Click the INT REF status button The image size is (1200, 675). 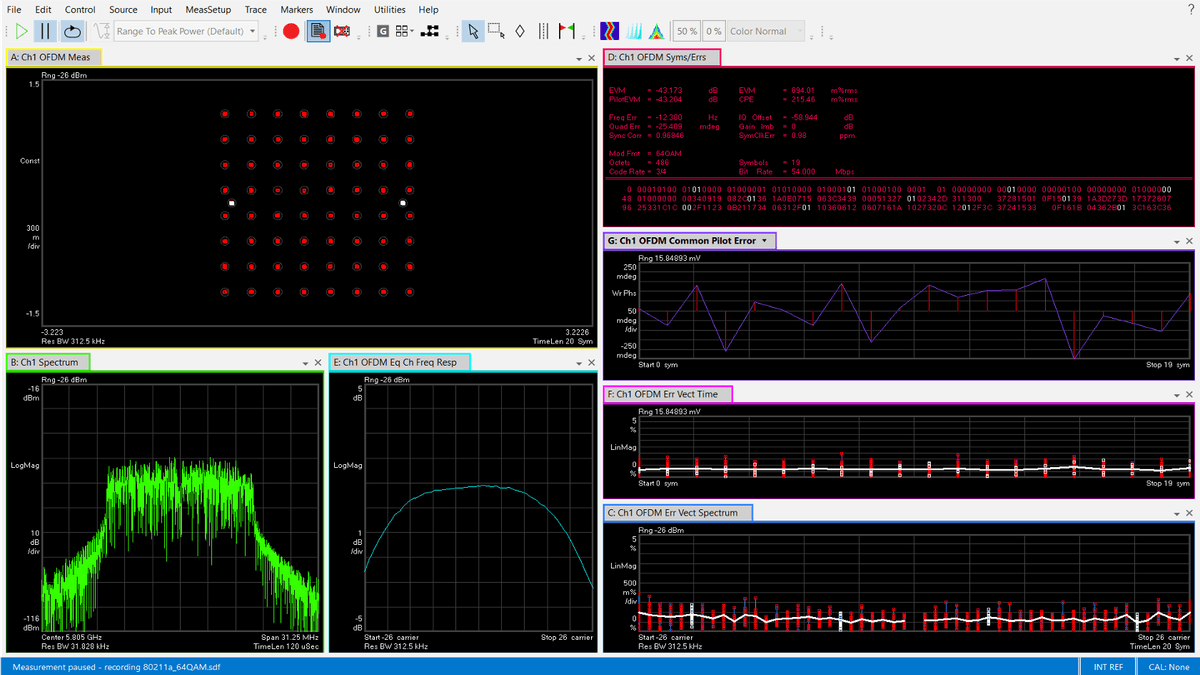pyautogui.click(x=1107, y=666)
